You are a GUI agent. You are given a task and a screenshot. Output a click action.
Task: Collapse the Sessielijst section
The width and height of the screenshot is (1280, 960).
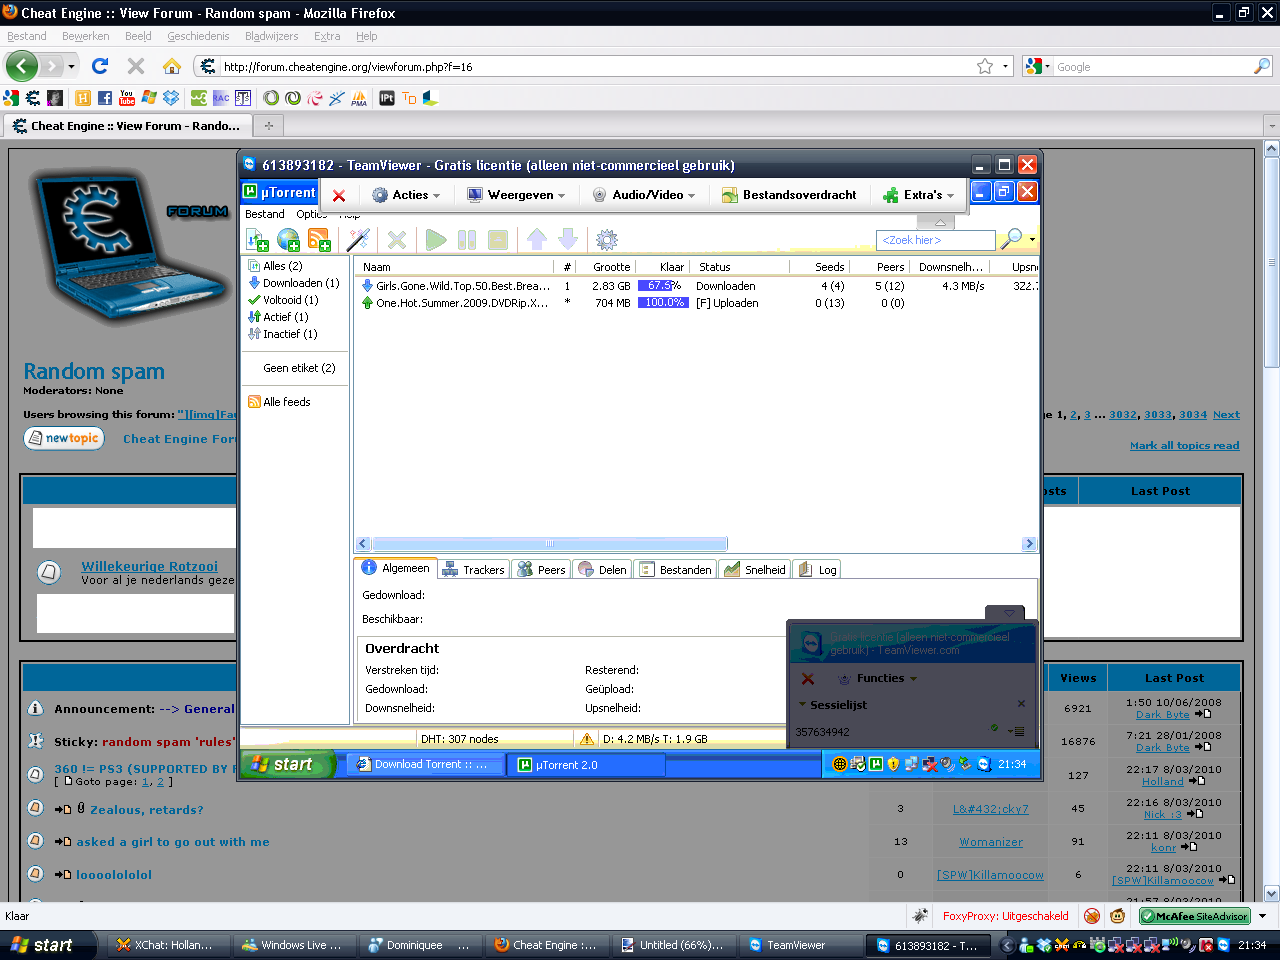tap(802, 705)
